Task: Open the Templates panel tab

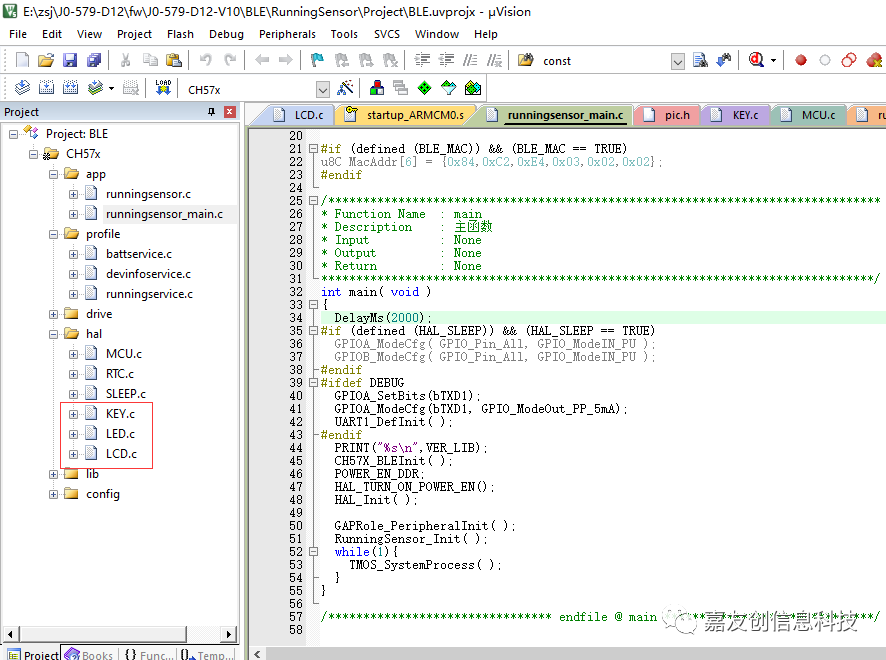Action: (x=206, y=654)
